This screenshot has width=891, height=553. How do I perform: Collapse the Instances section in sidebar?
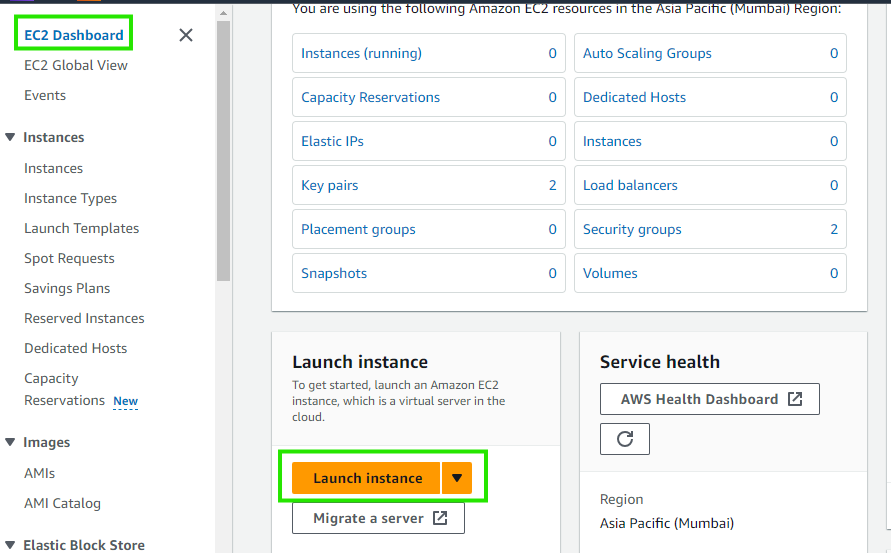(x=10, y=138)
